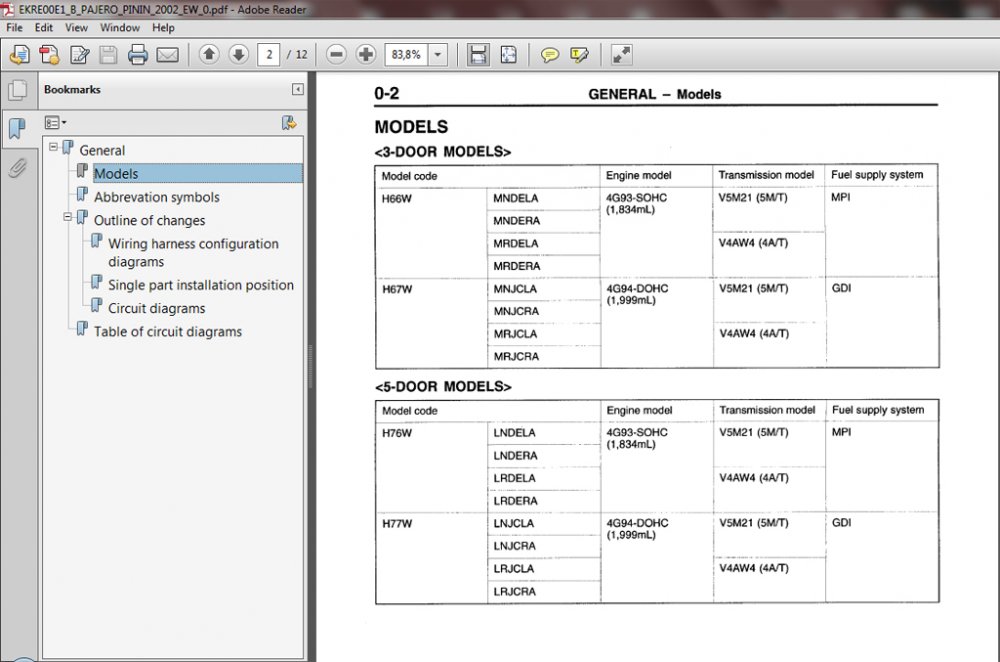
Task: Click the zoom in plus button
Action: coord(365,54)
